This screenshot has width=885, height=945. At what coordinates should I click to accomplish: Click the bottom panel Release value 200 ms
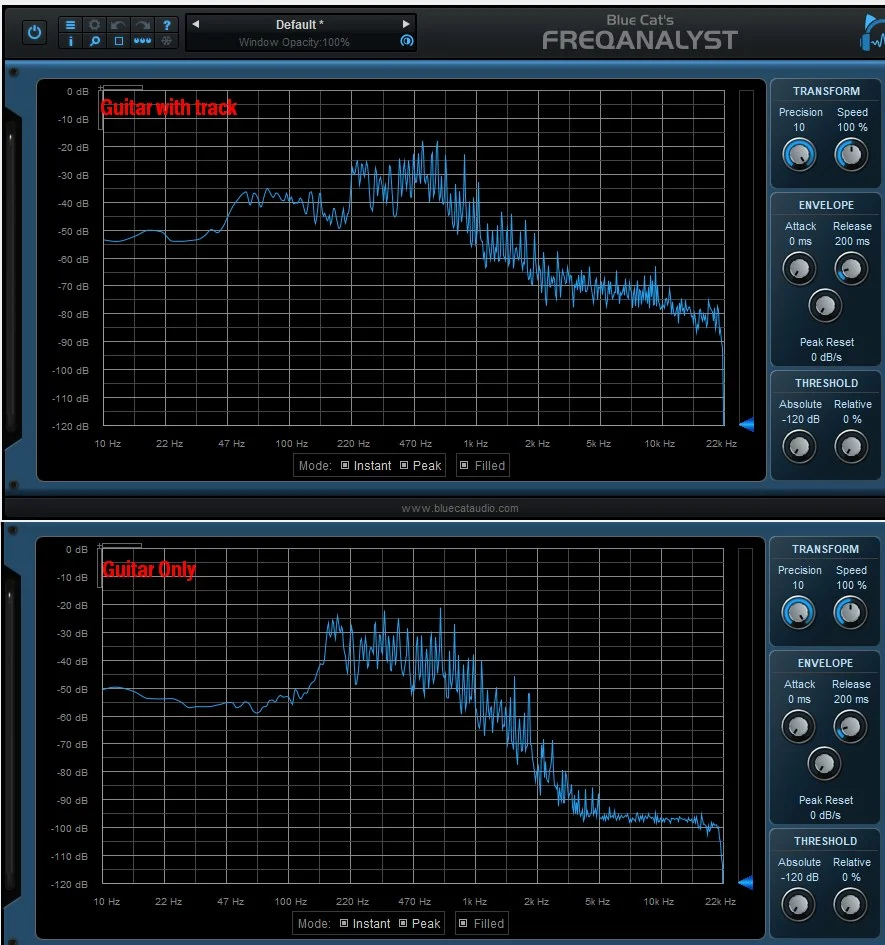click(x=851, y=699)
